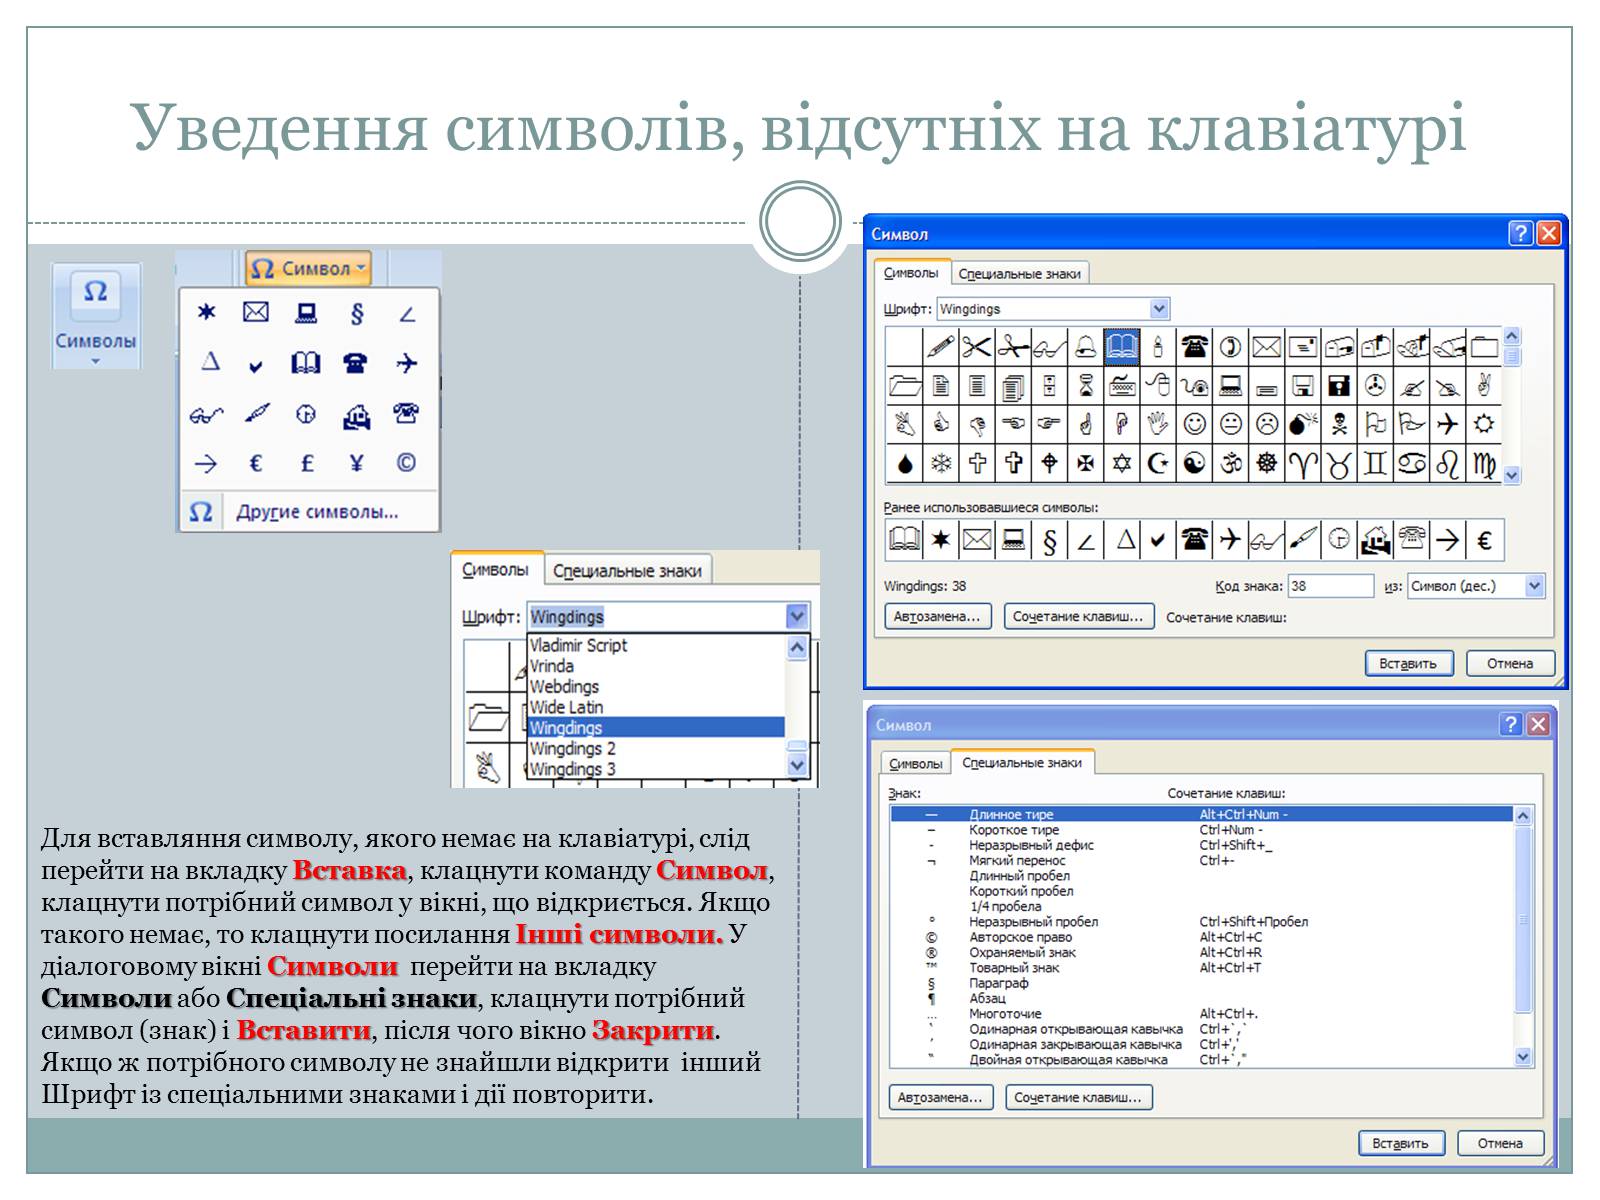Image resolution: width=1600 pixels, height=1200 pixels.
Task: Click Автозамена... button in lower dialog
Action: [940, 1097]
